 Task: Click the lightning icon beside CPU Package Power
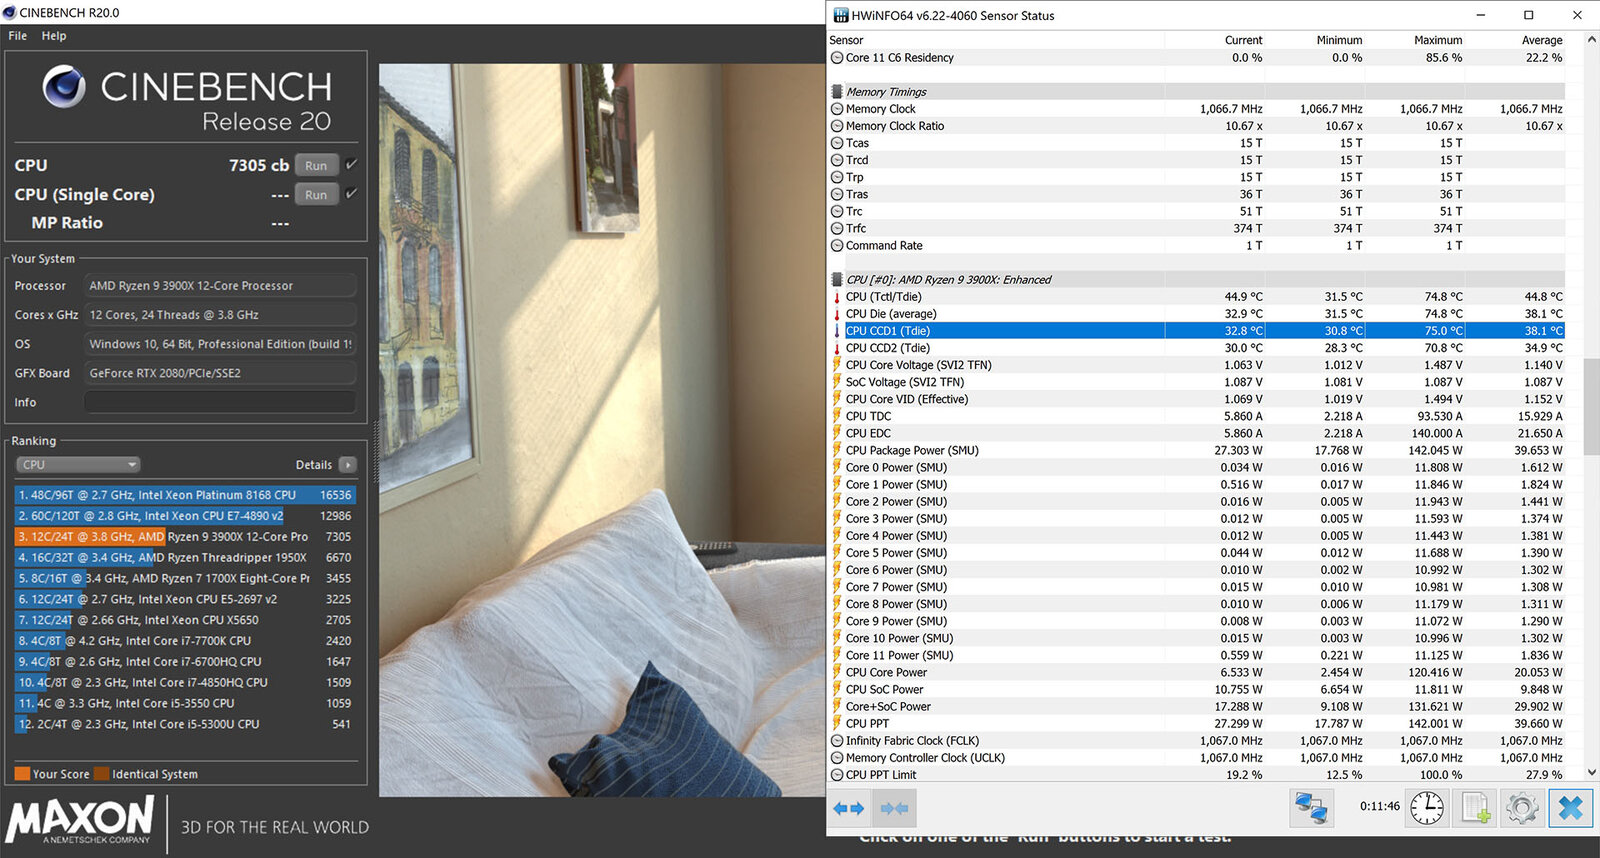[x=837, y=450]
